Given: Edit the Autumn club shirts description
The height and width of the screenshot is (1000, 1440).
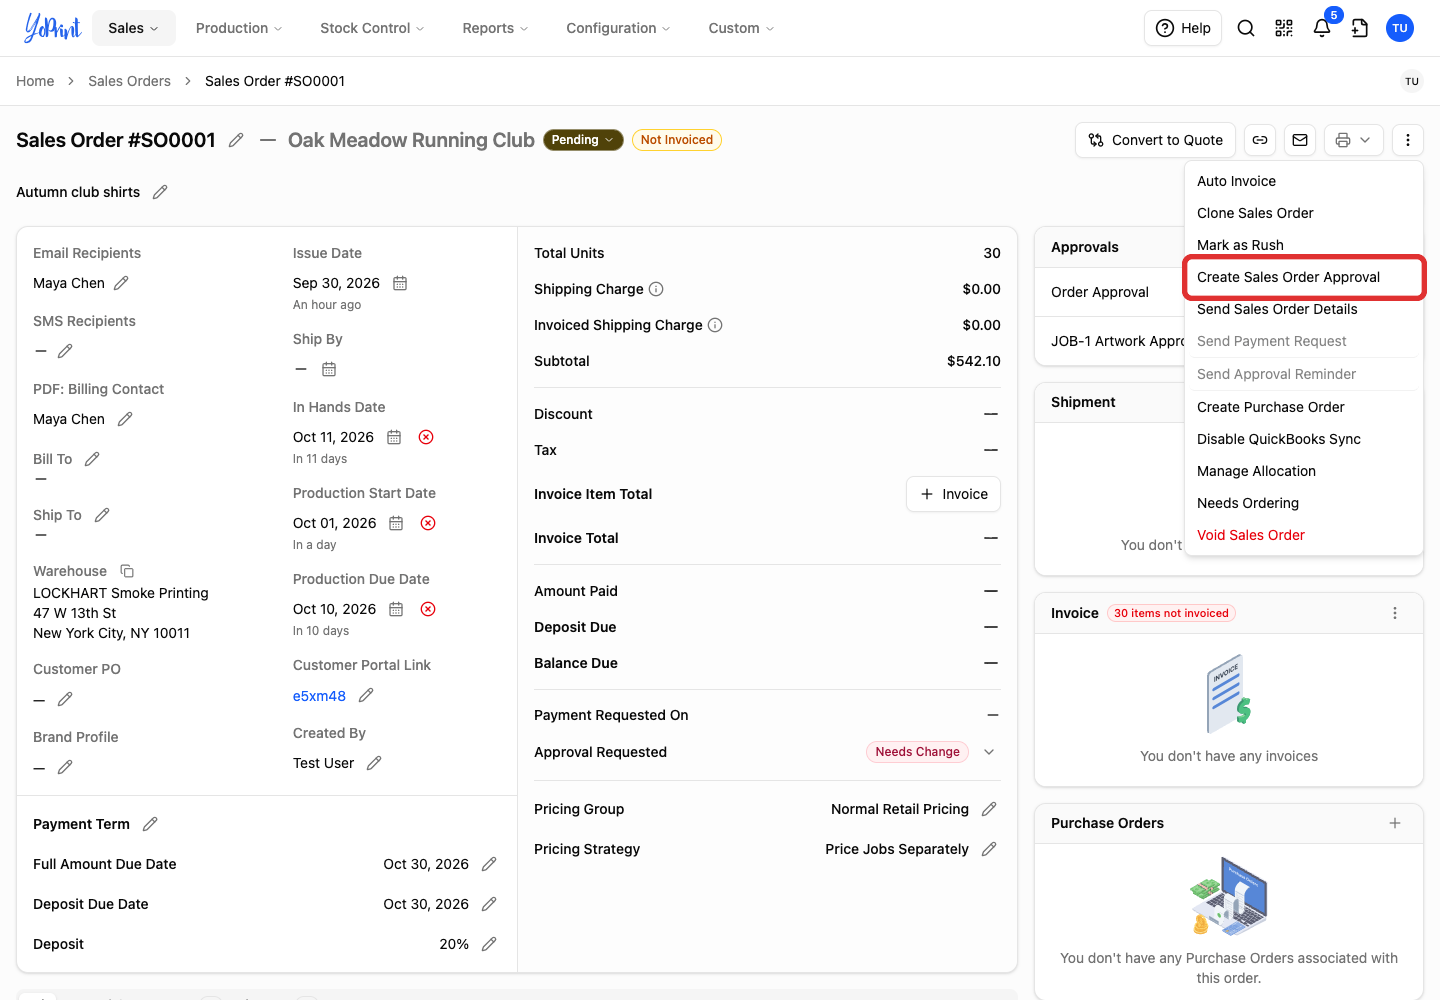Looking at the screenshot, I should pos(160,192).
